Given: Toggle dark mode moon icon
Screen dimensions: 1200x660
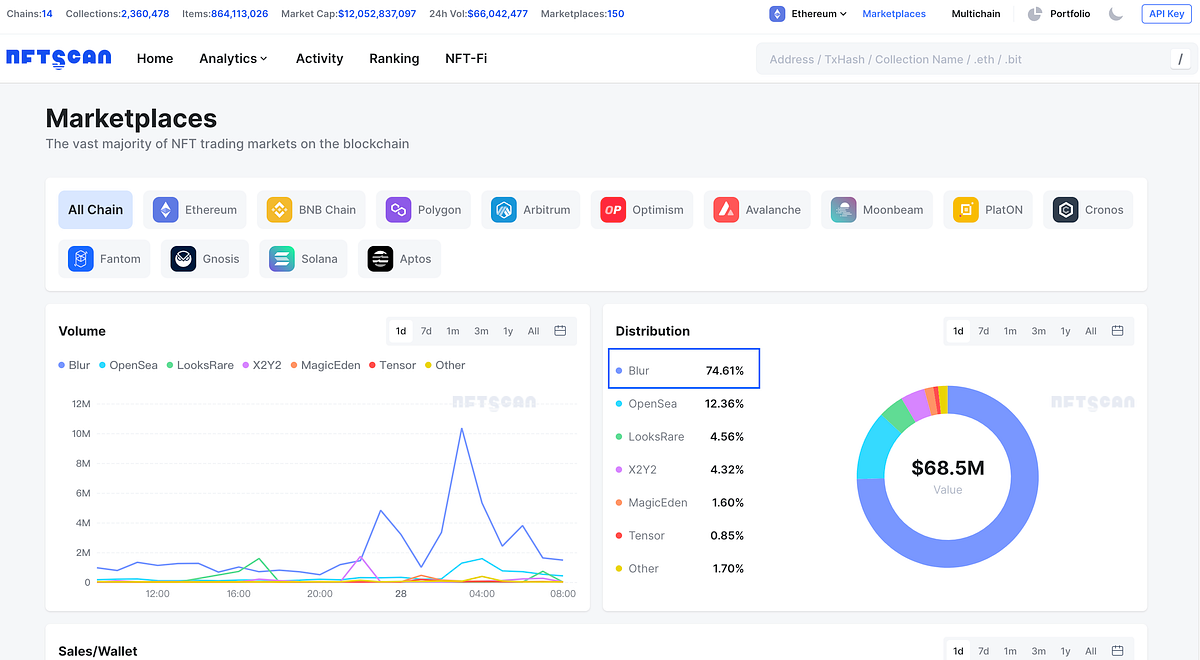Looking at the screenshot, I should pyautogui.click(x=1116, y=14).
